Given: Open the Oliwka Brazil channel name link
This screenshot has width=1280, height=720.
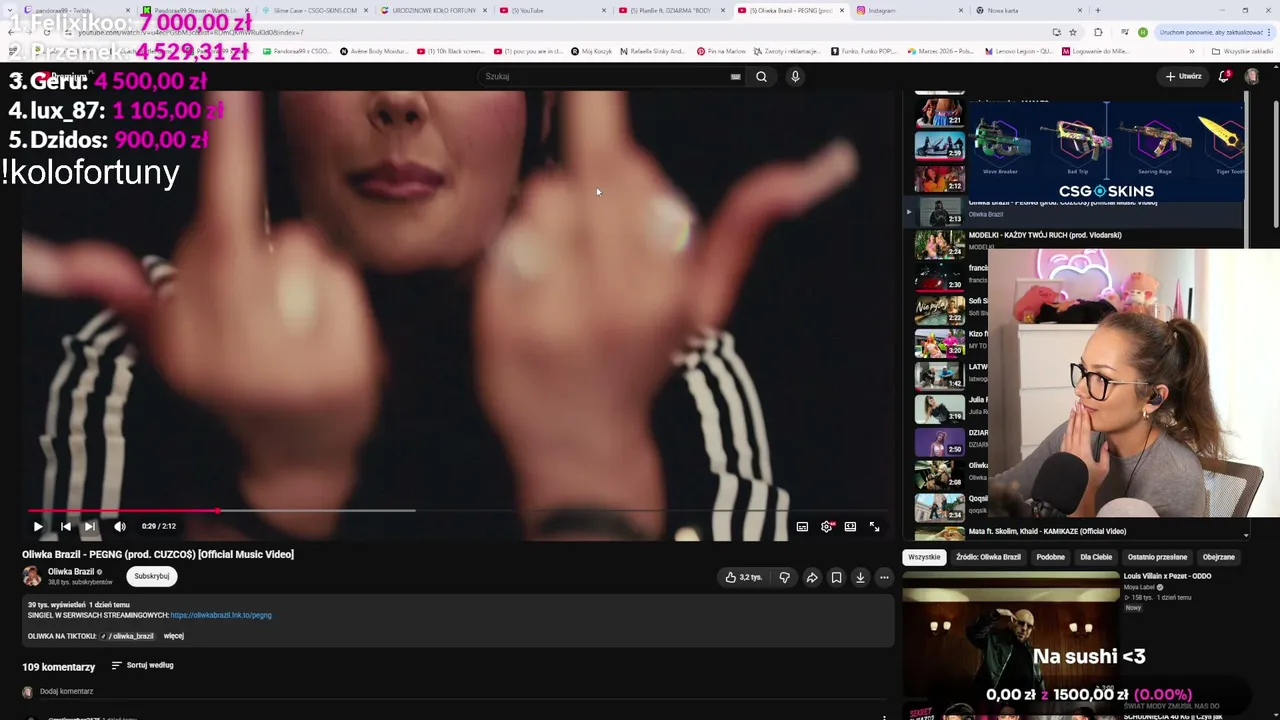Looking at the screenshot, I should (x=71, y=572).
